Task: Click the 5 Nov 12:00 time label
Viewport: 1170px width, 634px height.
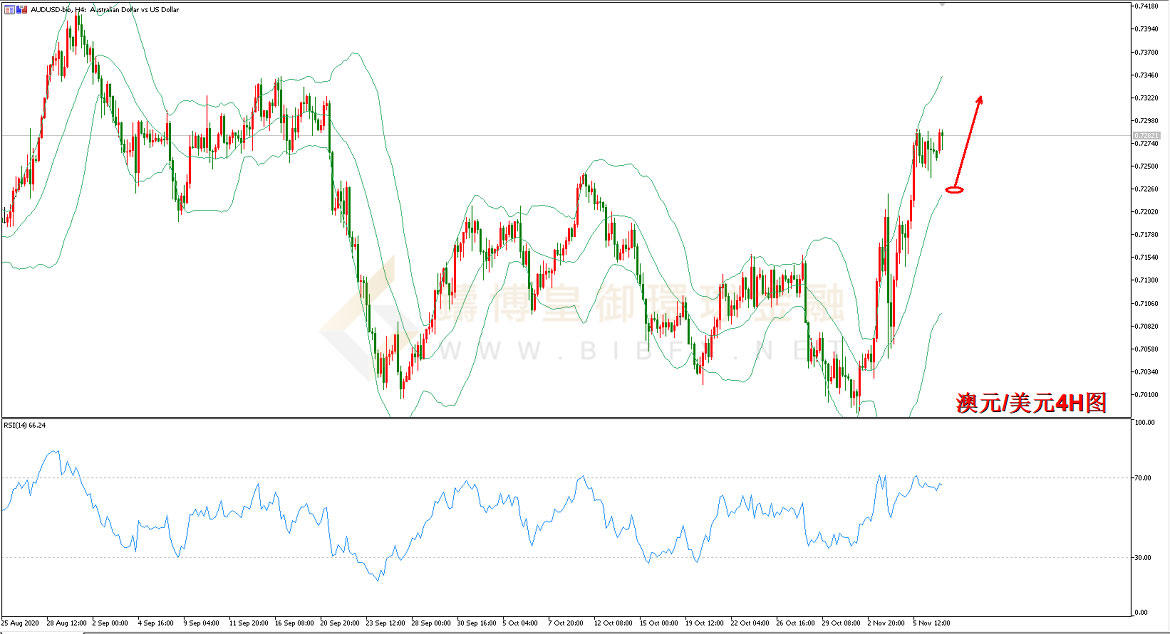Action: [x=933, y=621]
